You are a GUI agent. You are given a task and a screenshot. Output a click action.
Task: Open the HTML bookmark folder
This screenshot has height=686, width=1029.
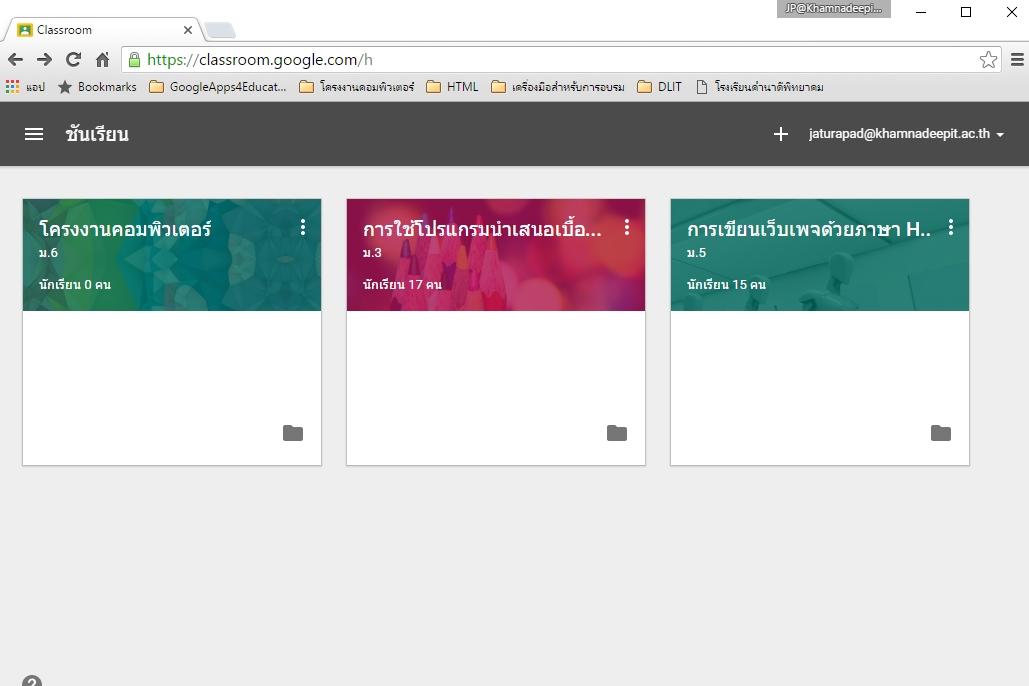click(x=452, y=87)
